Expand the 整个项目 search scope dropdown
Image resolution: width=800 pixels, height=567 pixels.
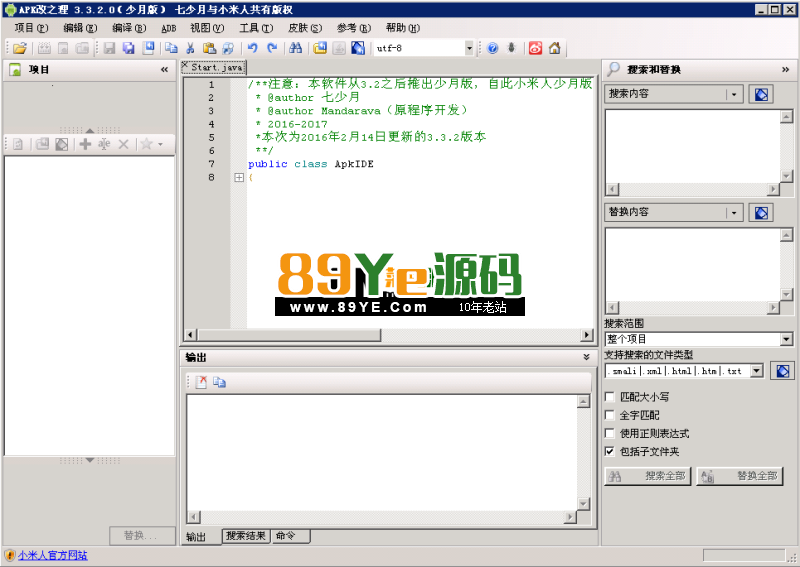785,339
